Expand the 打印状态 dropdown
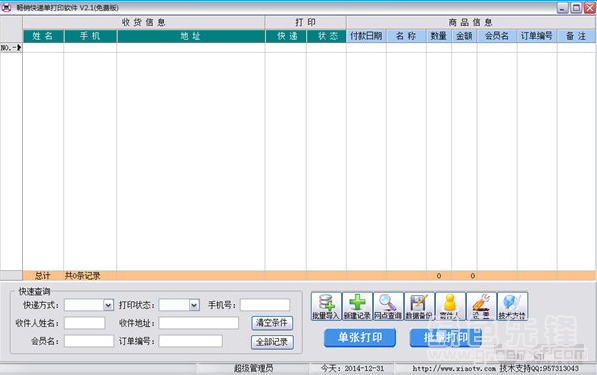 [194, 305]
